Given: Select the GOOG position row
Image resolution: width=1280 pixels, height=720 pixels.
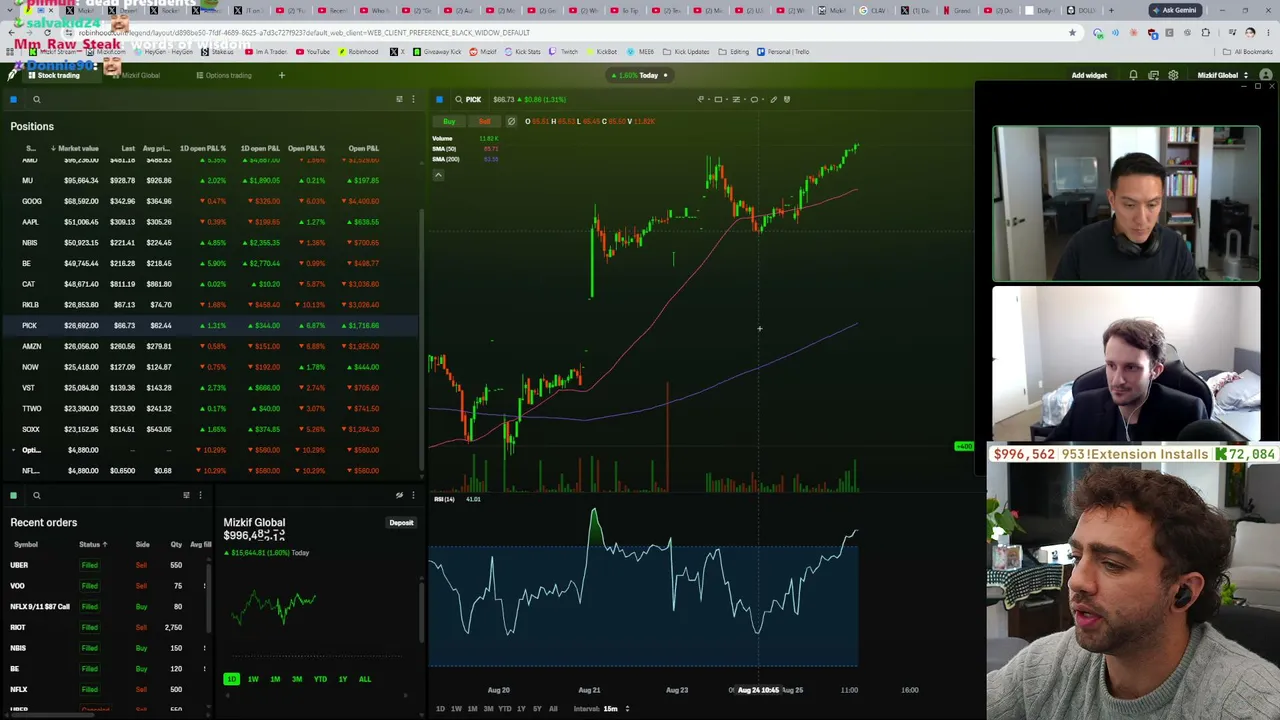Looking at the screenshot, I should tap(212, 201).
